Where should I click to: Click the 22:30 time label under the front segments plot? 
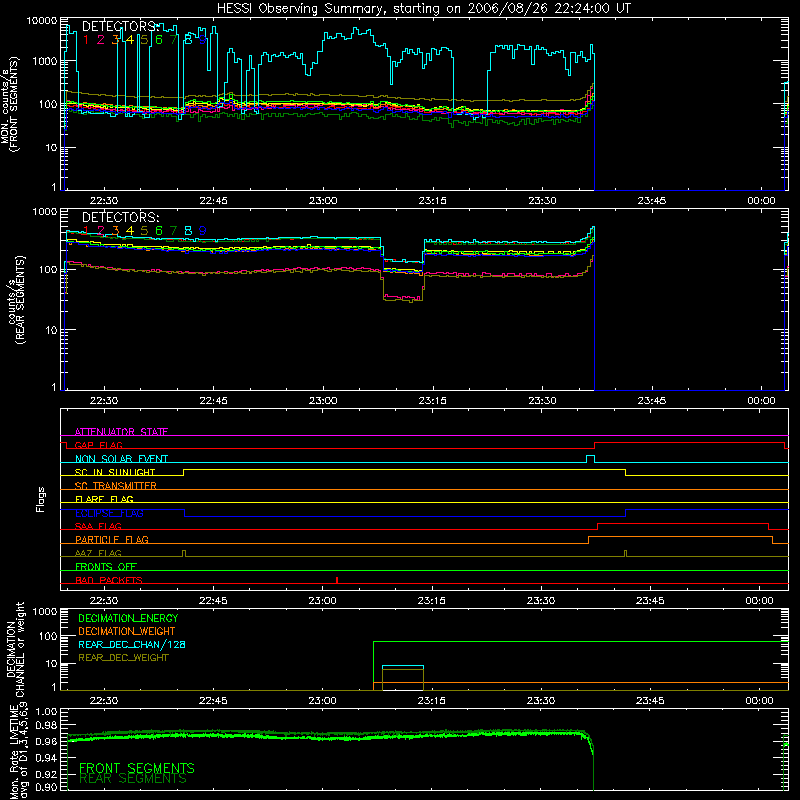click(x=104, y=201)
